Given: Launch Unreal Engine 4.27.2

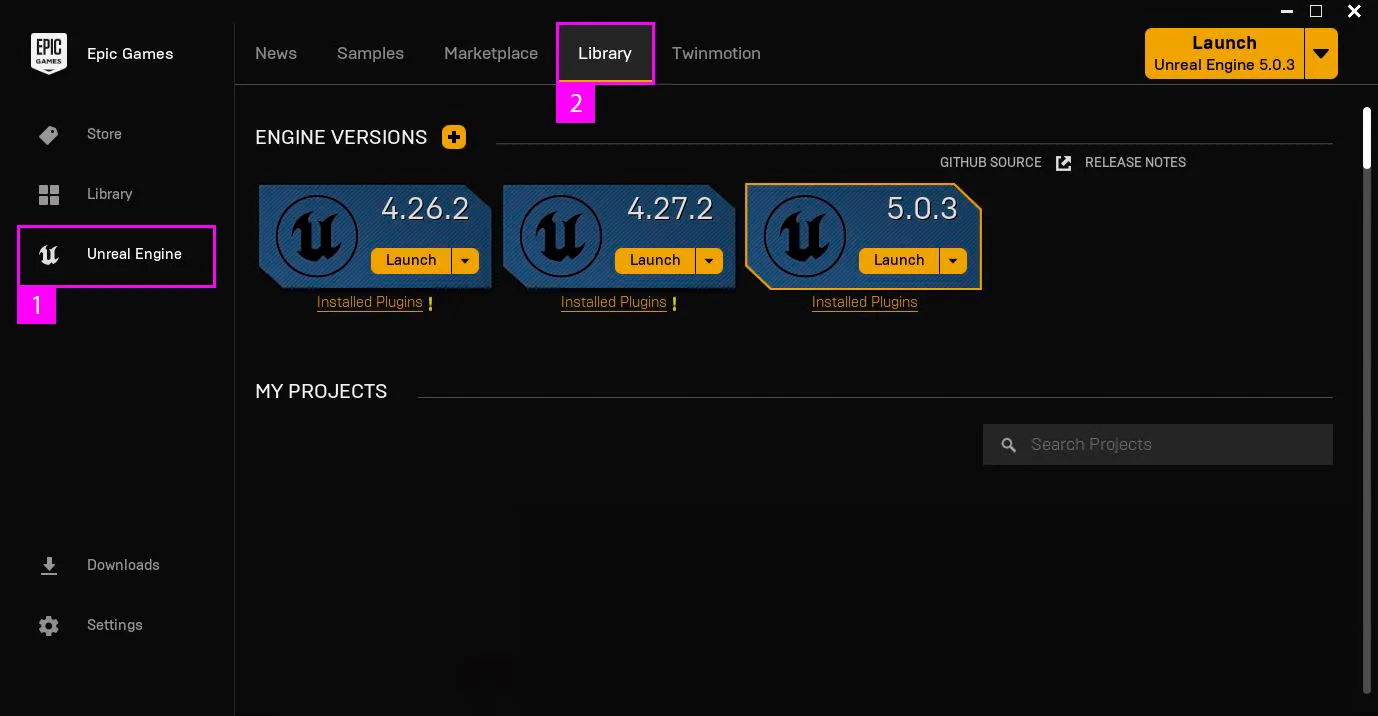Looking at the screenshot, I should coord(655,261).
